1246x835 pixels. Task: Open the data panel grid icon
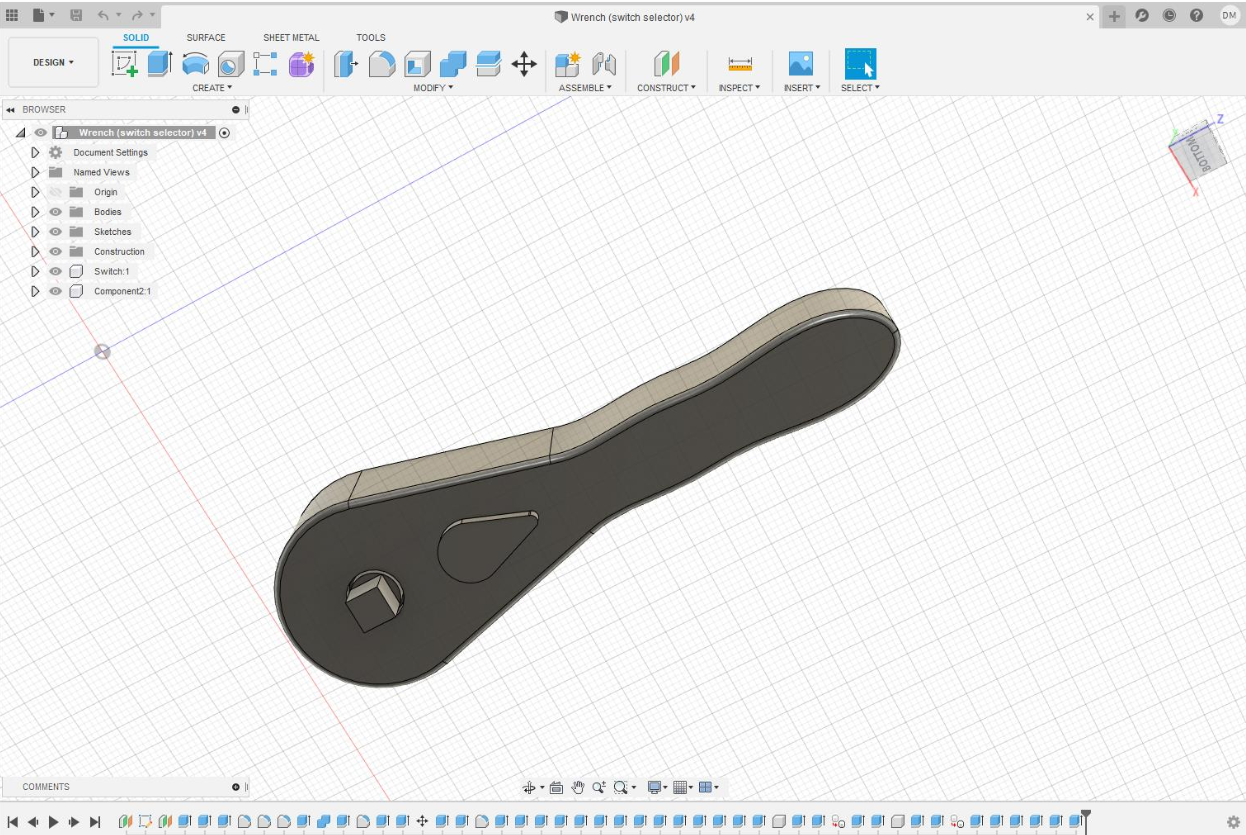point(13,16)
